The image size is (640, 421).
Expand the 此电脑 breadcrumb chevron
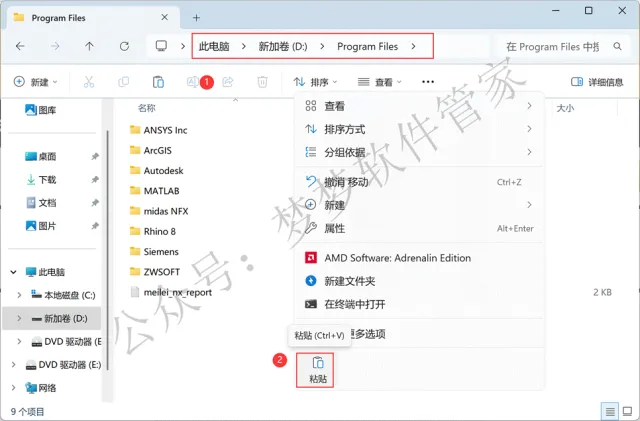(x=244, y=47)
